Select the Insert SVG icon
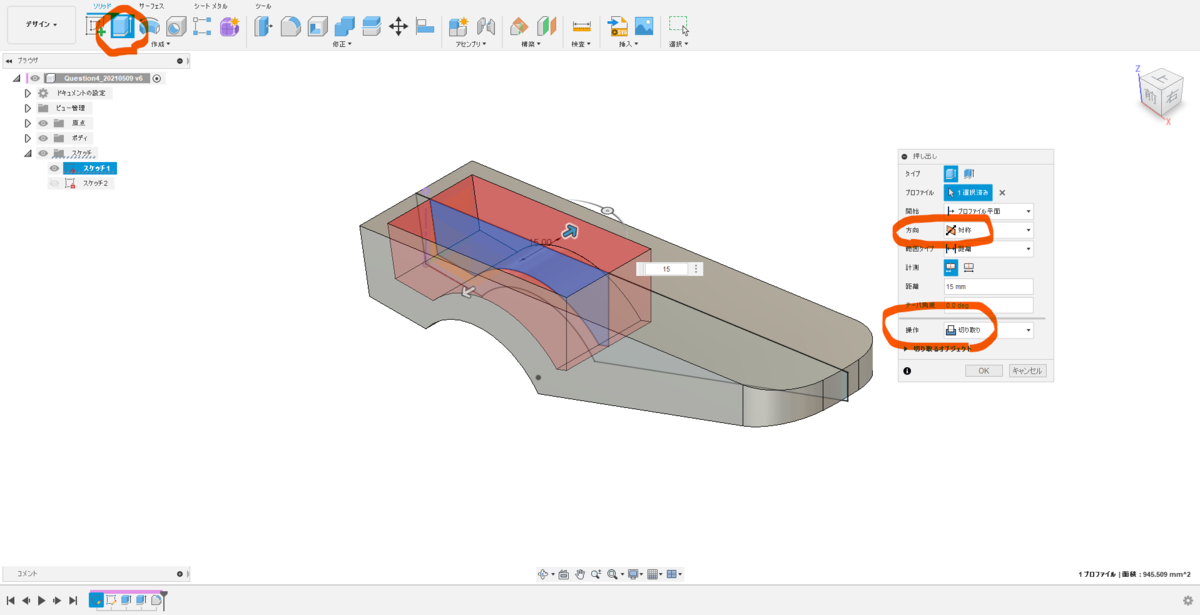Screen dimensions: 1200x615 click(617, 27)
